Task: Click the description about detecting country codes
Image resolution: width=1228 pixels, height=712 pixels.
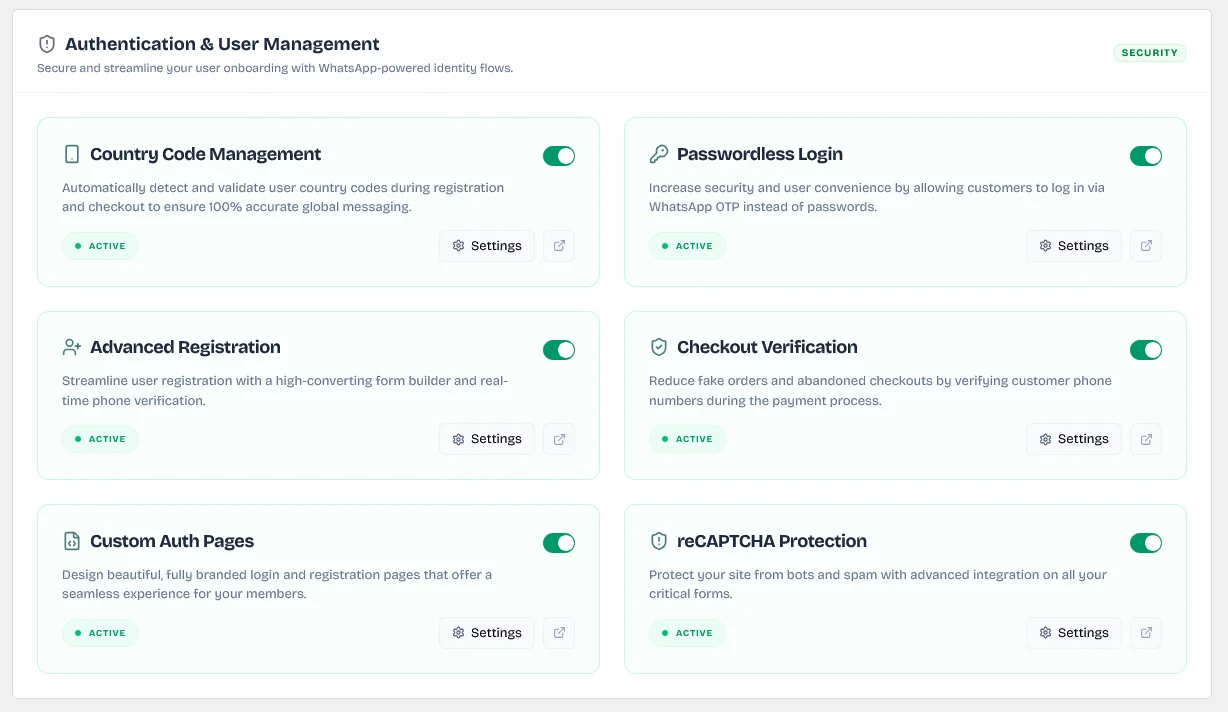Action: point(283,197)
